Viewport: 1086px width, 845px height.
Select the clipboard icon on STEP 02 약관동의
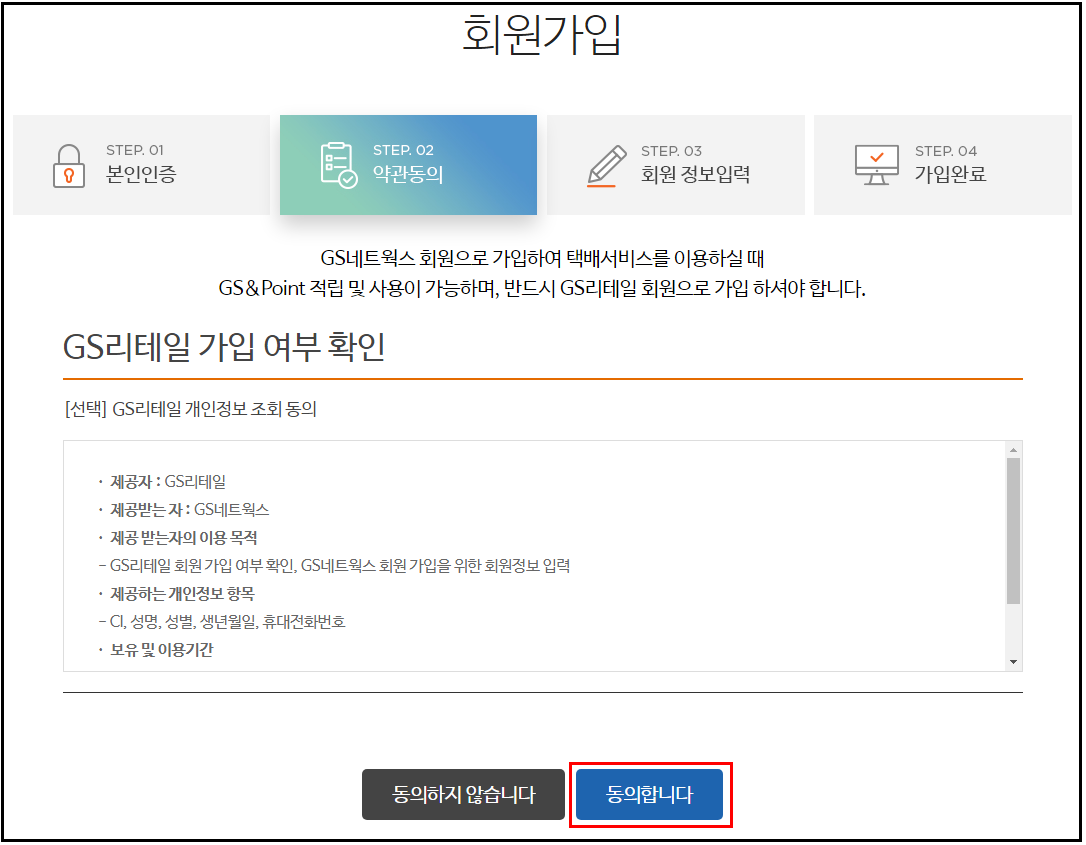(x=338, y=164)
